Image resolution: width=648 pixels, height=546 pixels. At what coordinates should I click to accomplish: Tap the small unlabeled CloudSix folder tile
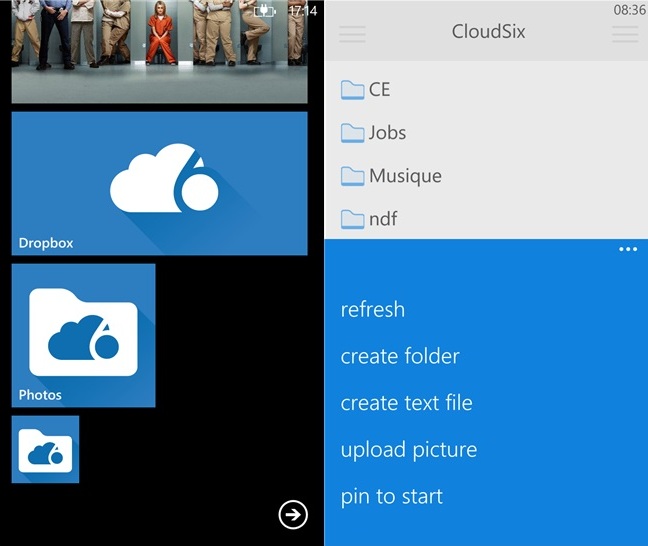coord(45,449)
